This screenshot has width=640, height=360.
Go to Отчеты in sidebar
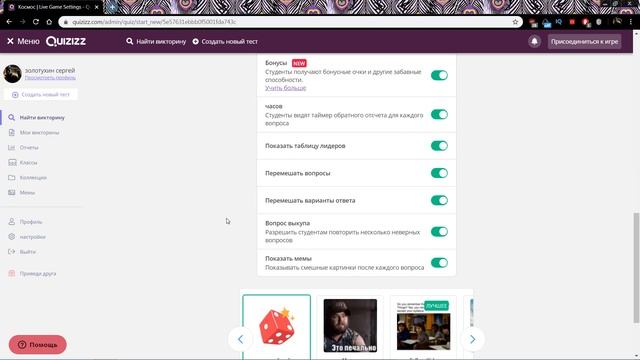point(29,147)
